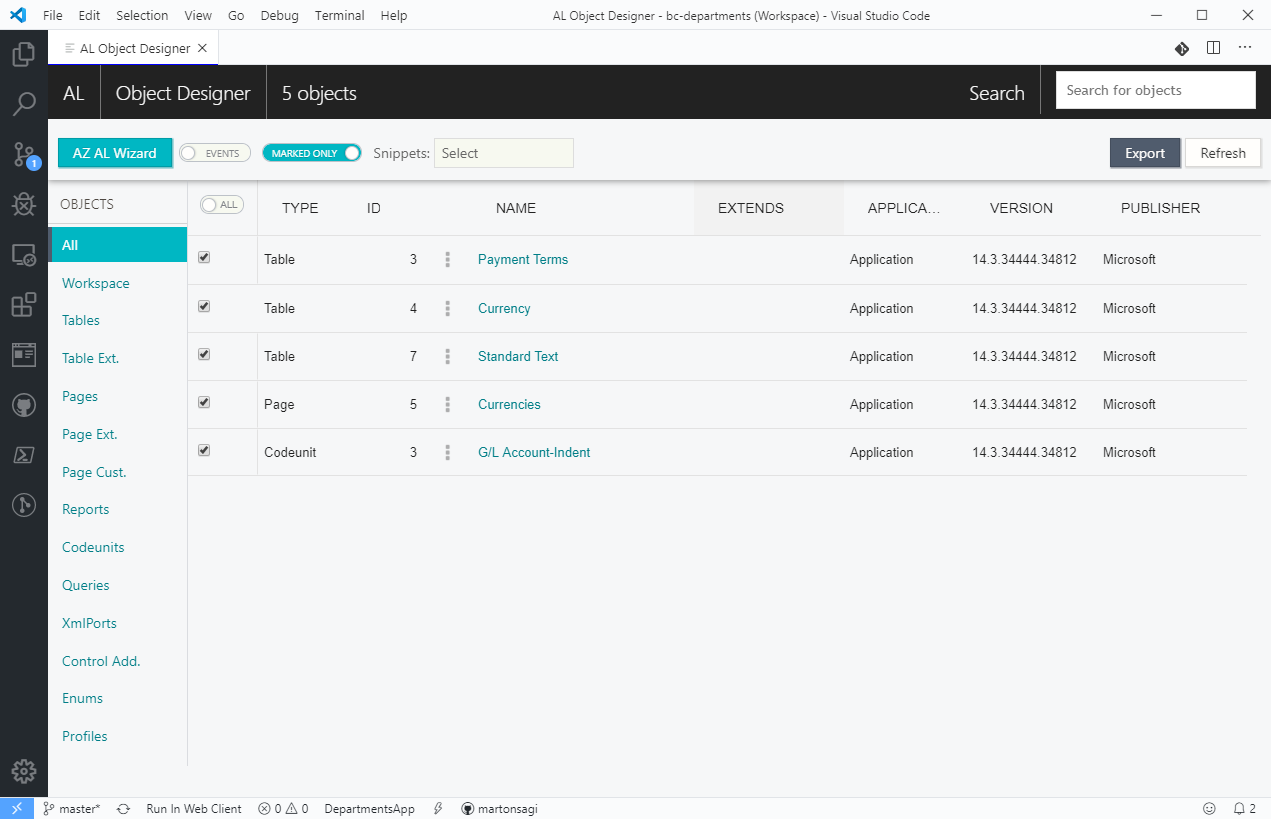This screenshot has height=819, width=1271.
Task: Click the Refresh button
Action: tap(1223, 153)
